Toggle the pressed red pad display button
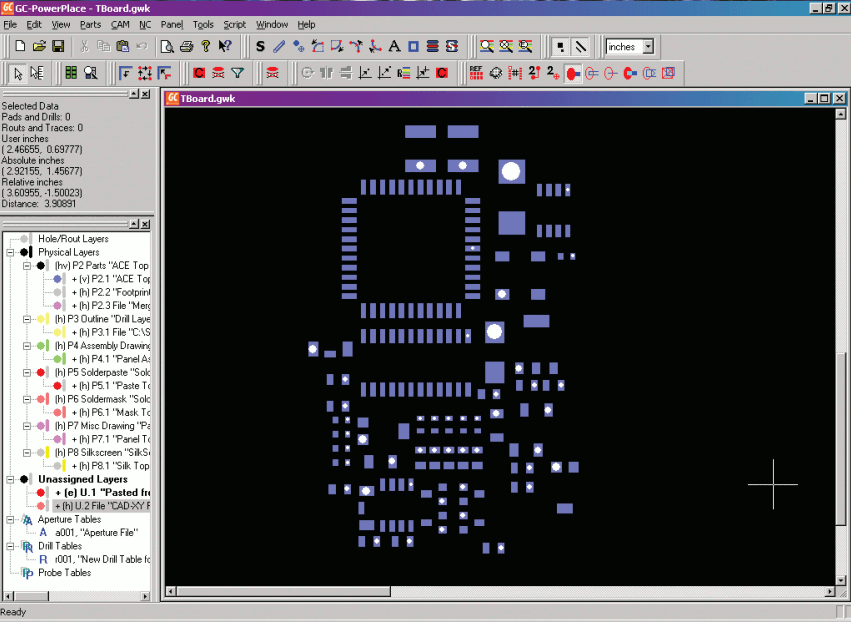Viewport: 851px width, 622px height. click(573, 73)
